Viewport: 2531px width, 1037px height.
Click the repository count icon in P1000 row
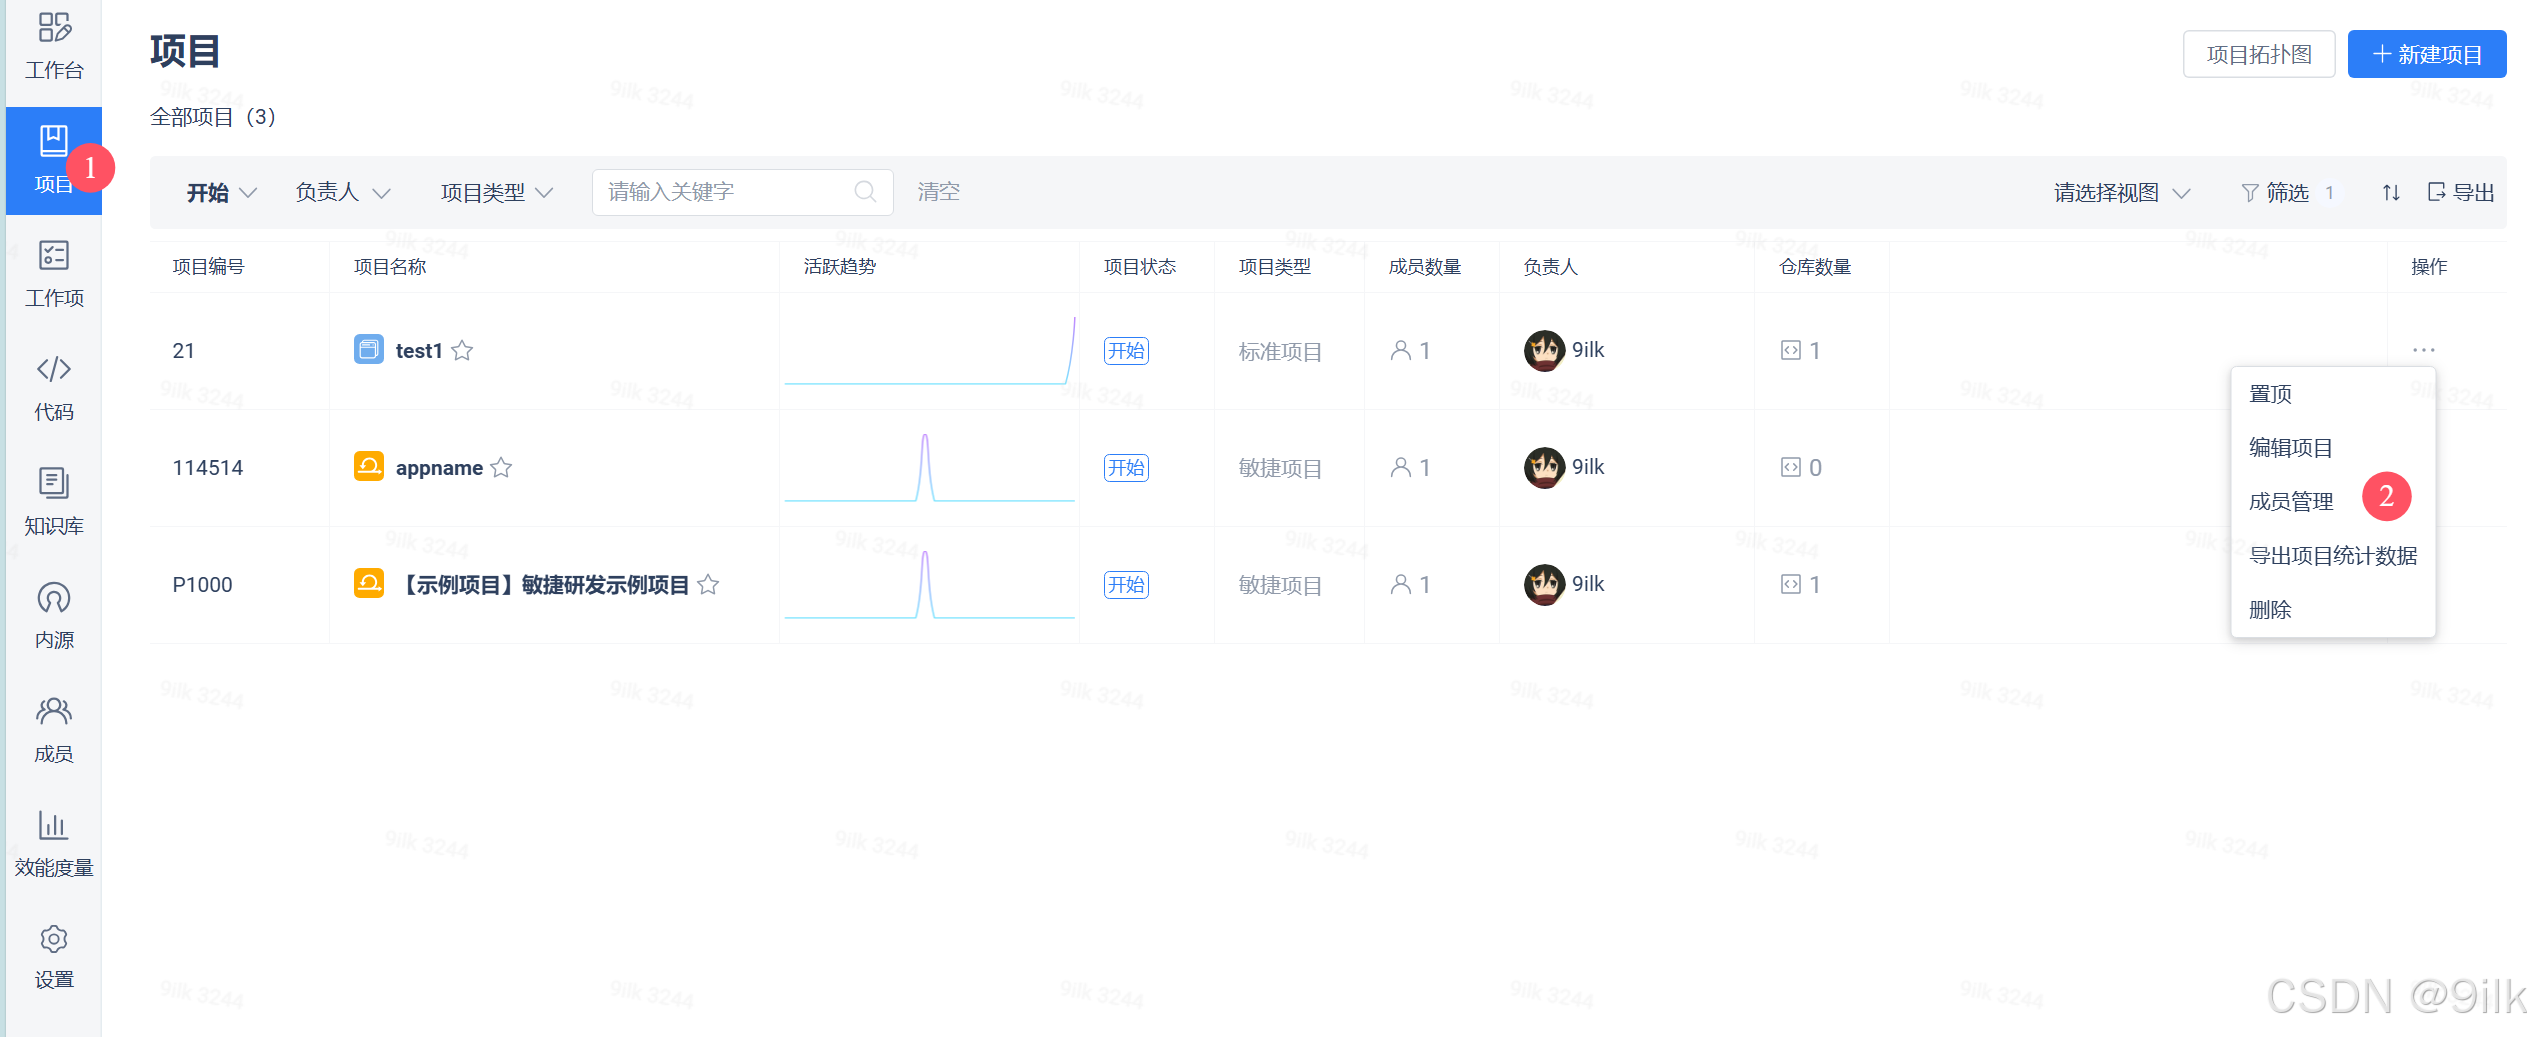pos(1791,584)
